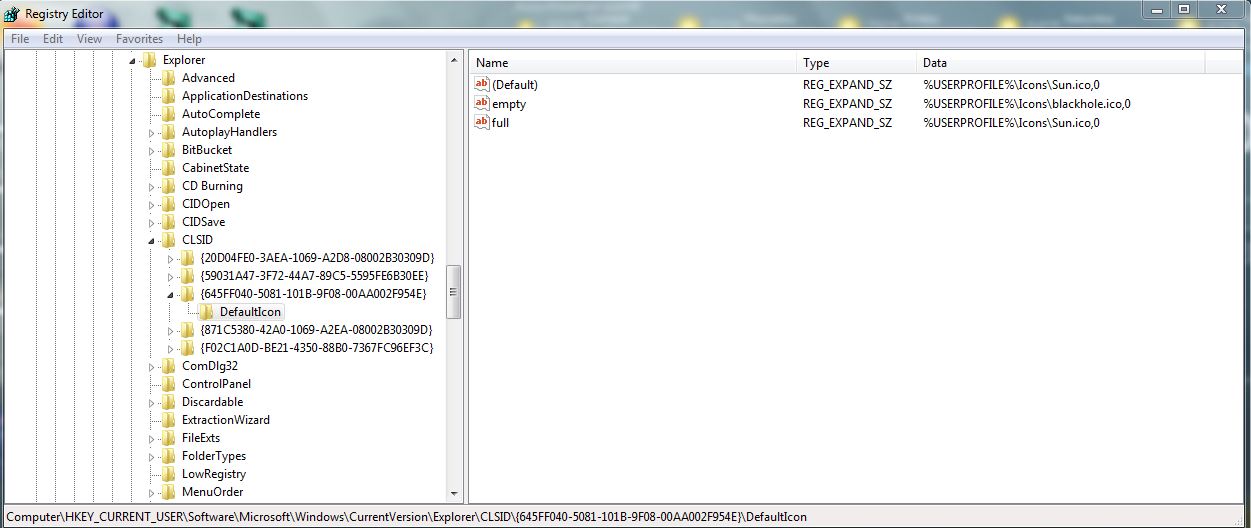Open the Favorites menu

[139, 39]
